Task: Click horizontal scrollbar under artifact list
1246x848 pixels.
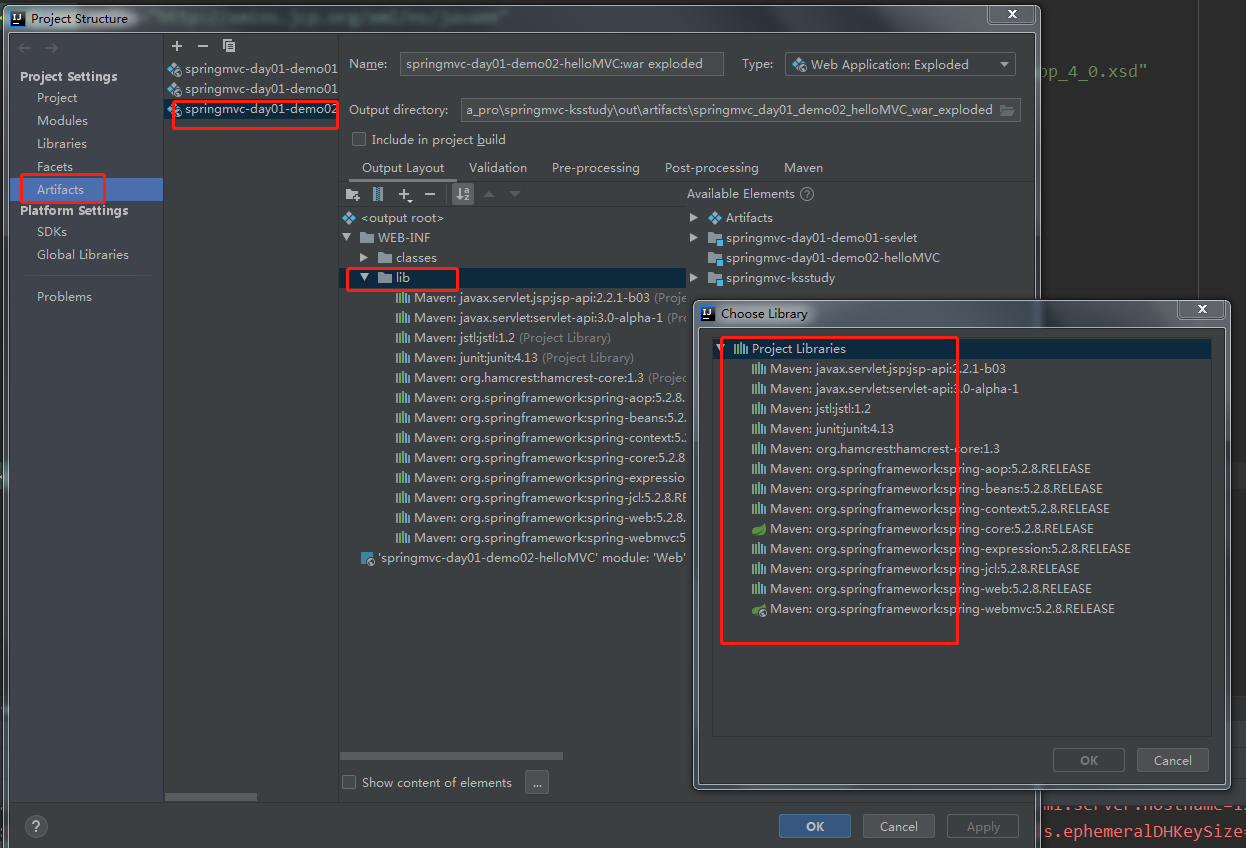Action: pos(211,797)
